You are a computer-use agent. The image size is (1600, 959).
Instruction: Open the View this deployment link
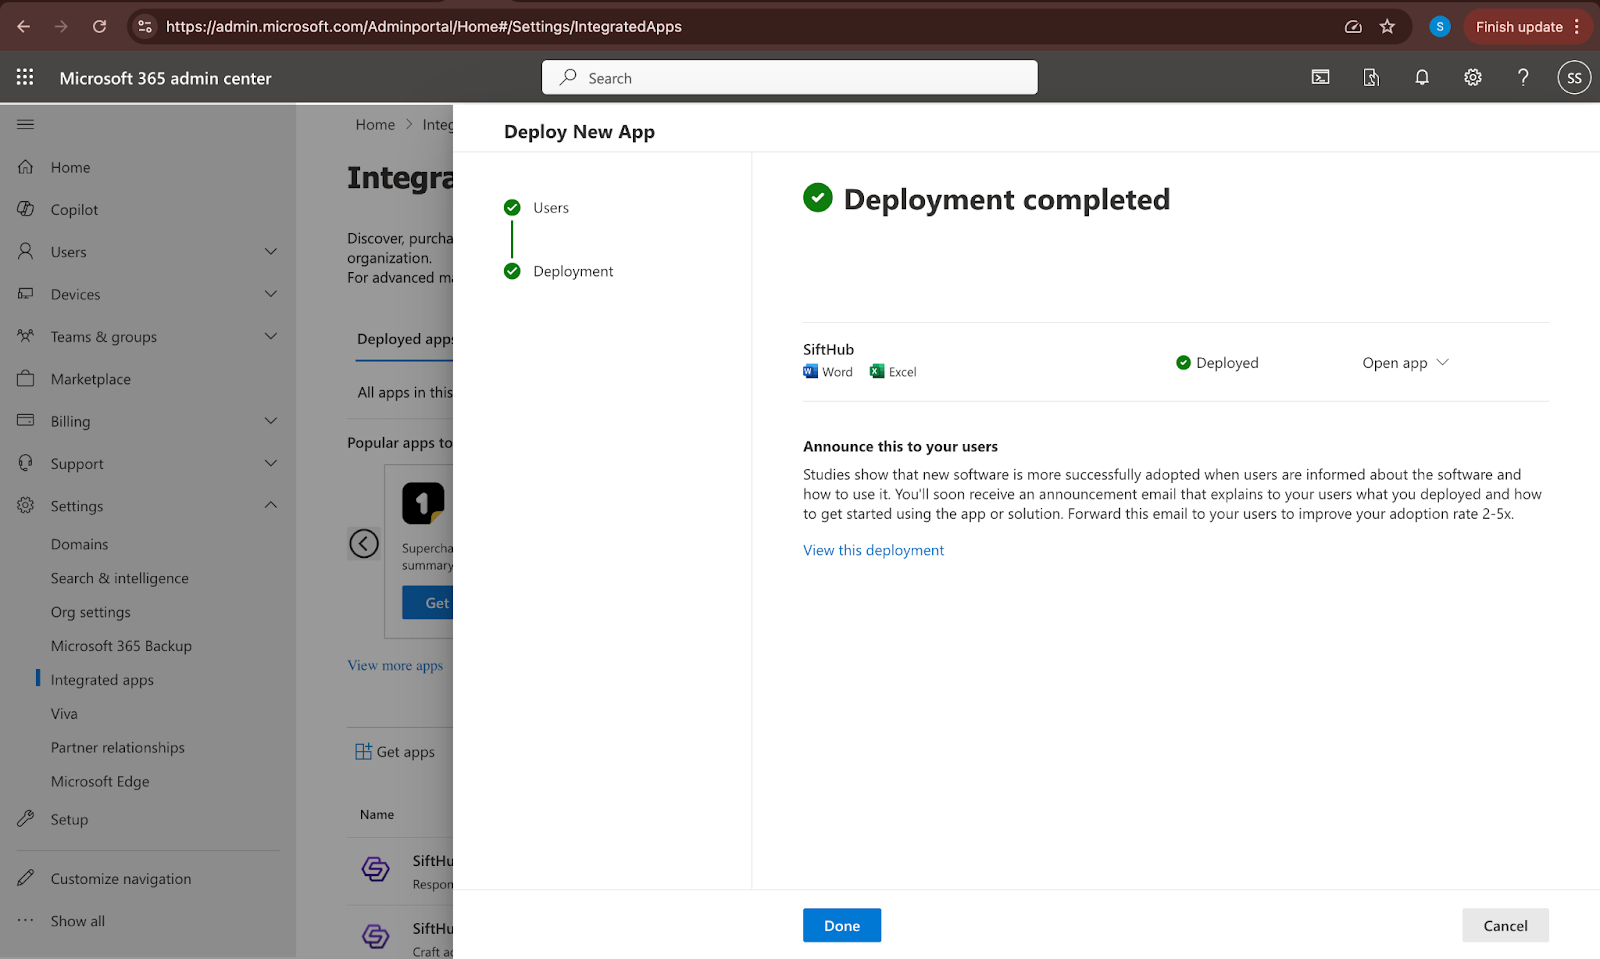tap(873, 550)
